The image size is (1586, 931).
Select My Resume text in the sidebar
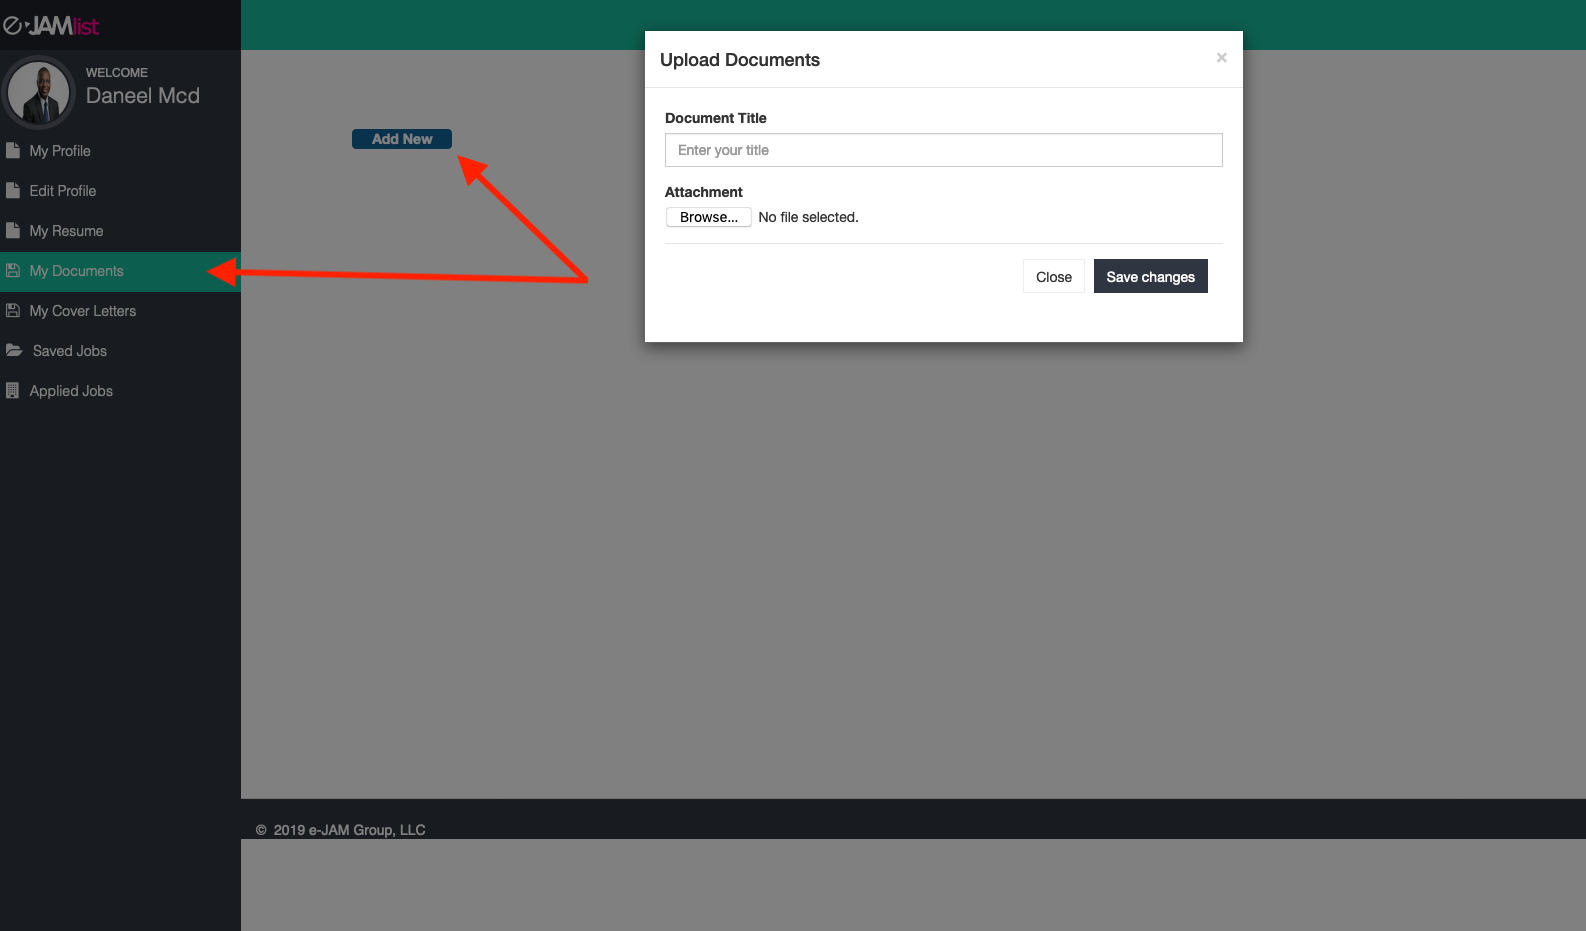(66, 231)
